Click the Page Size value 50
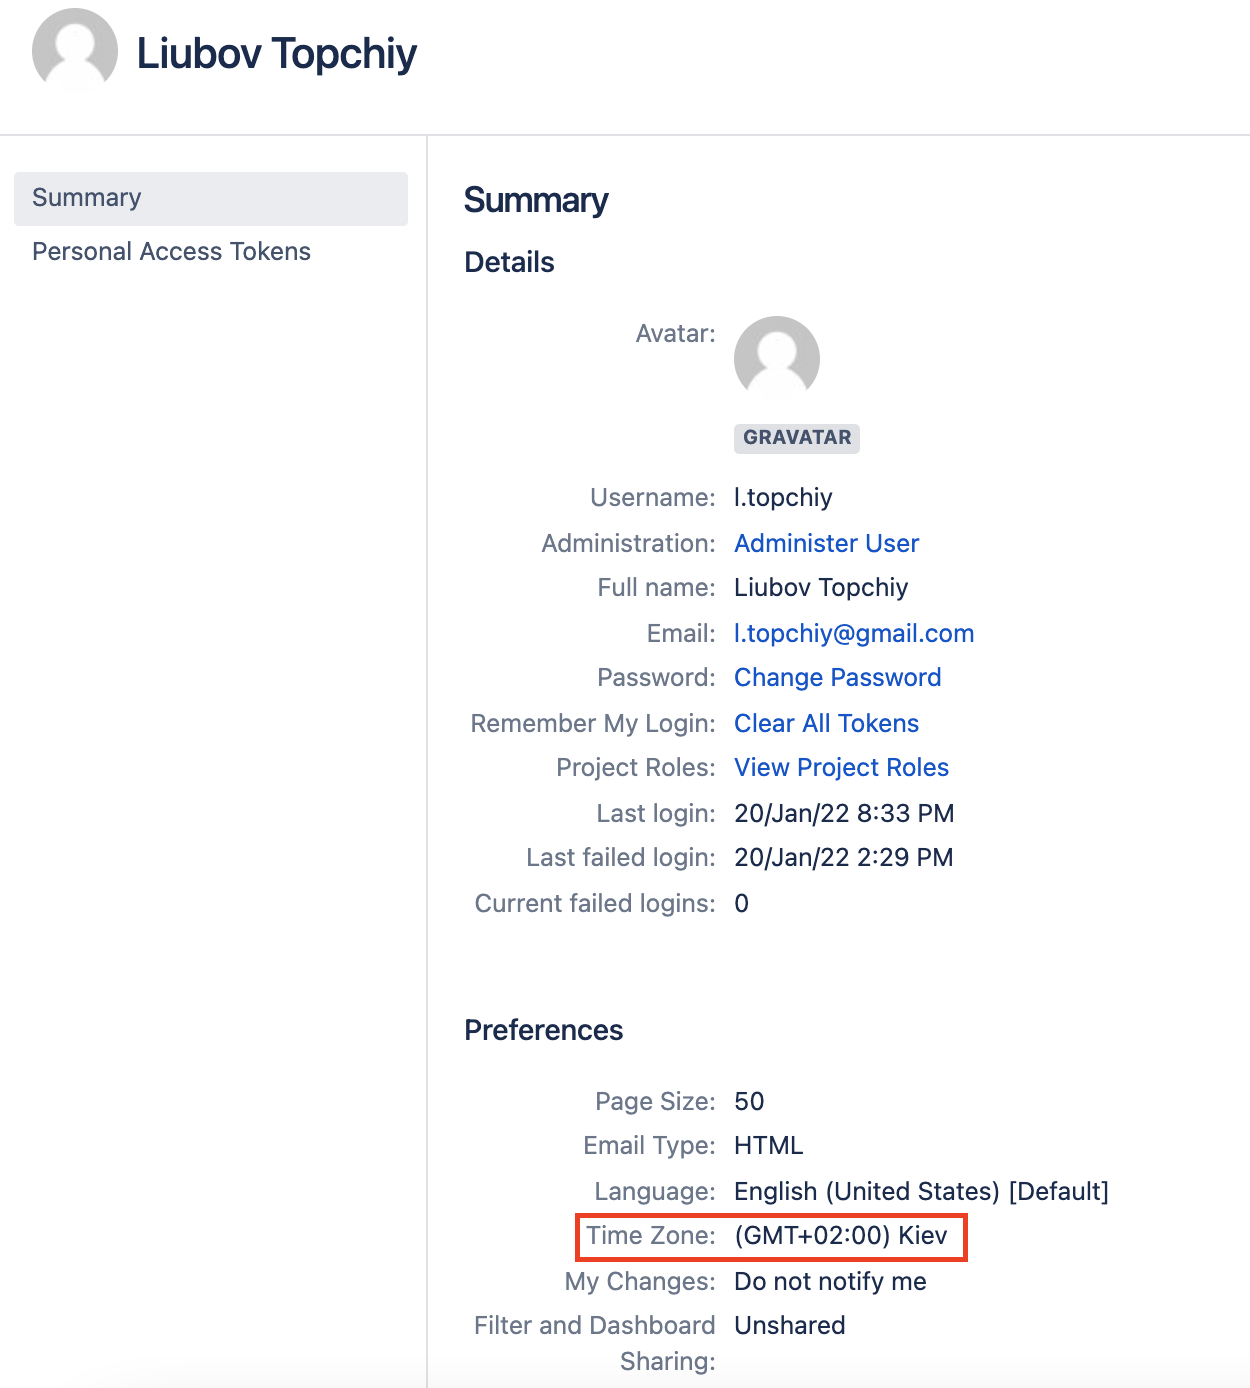The width and height of the screenshot is (1250, 1388). [749, 1101]
